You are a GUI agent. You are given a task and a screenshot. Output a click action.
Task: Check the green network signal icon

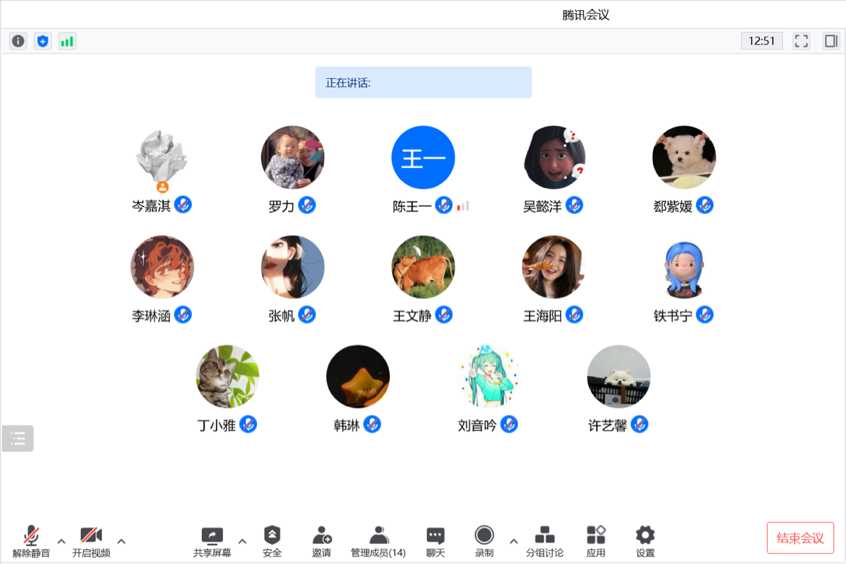67,41
